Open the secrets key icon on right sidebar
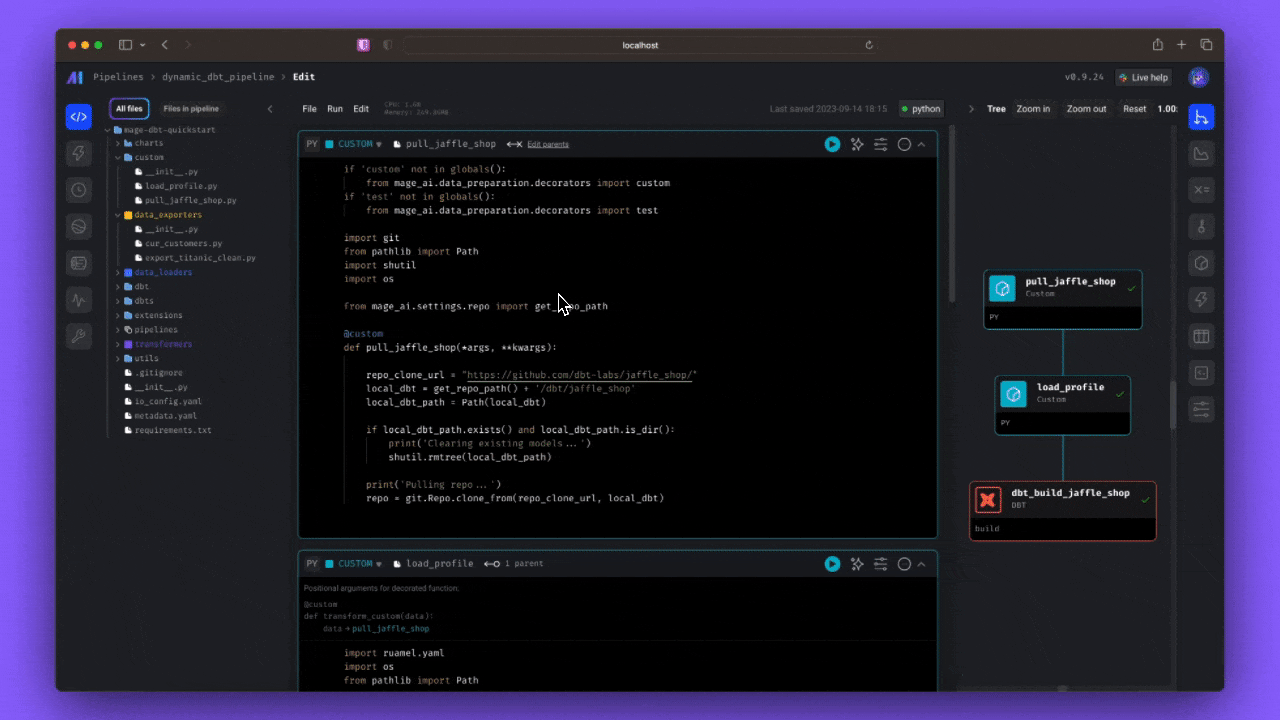 coord(1201,227)
